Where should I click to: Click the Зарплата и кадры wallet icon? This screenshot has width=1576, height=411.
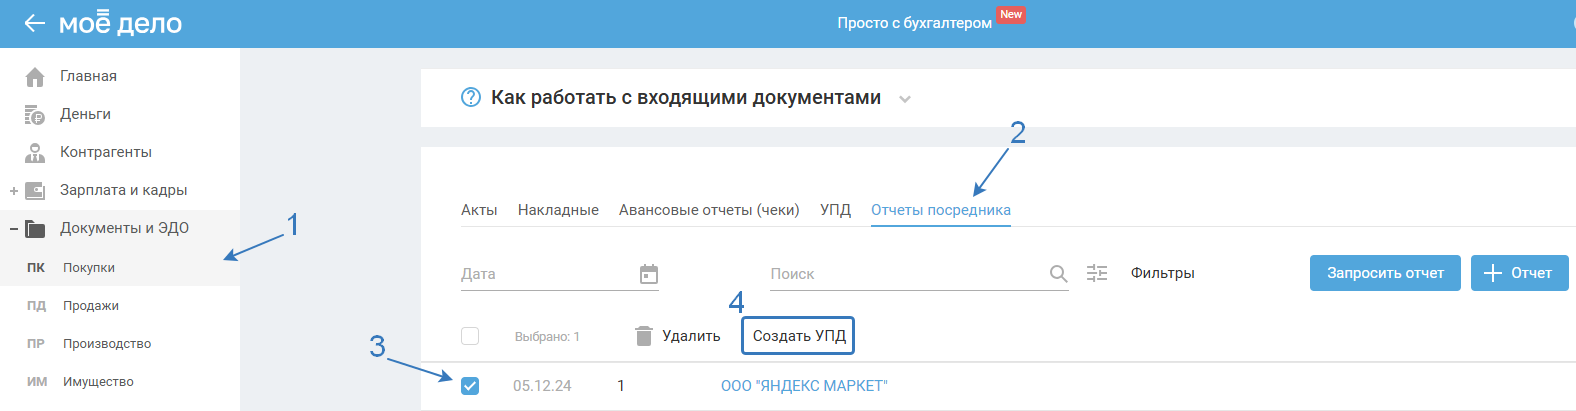click(35, 191)
